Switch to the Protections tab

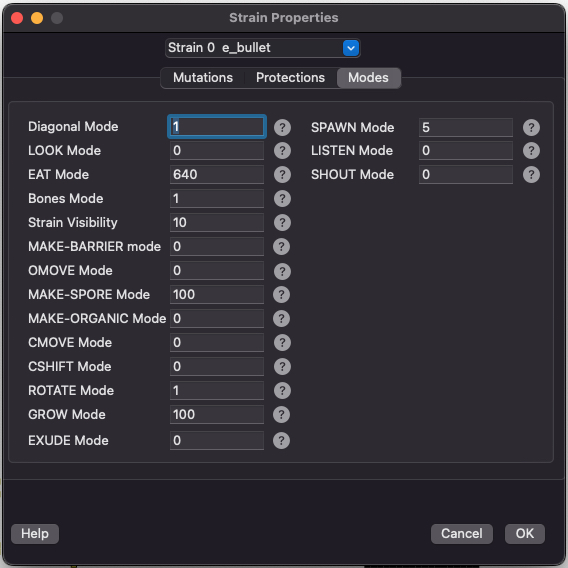[x=291, y=78]
